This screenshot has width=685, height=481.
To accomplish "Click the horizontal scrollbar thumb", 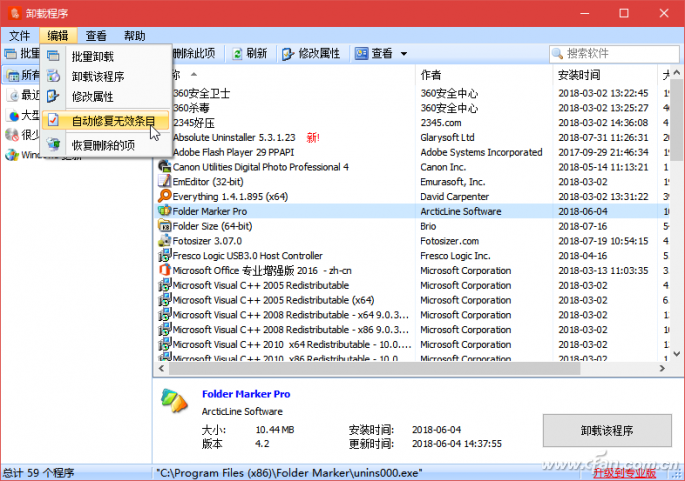I will [x=374, y=369].
